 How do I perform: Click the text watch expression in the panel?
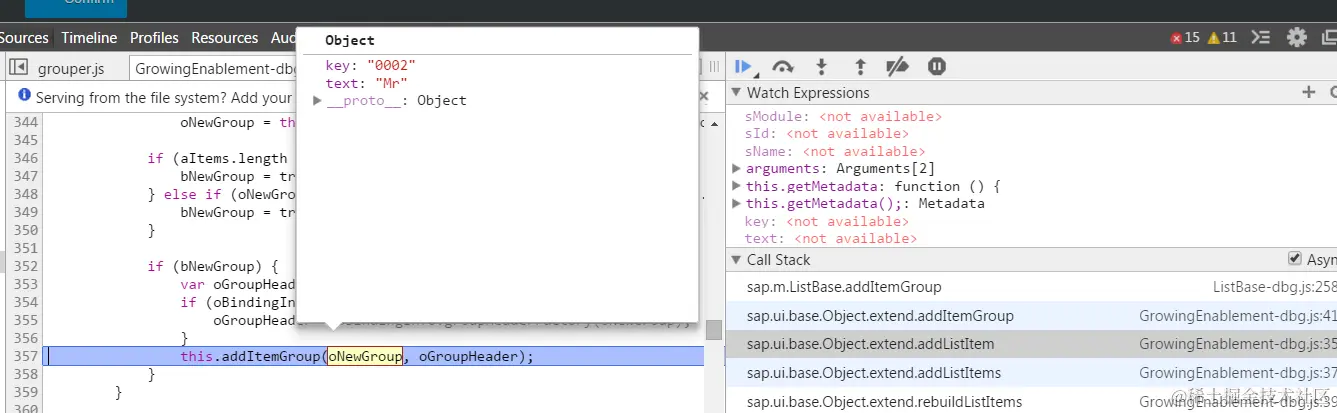click(831, 238)
